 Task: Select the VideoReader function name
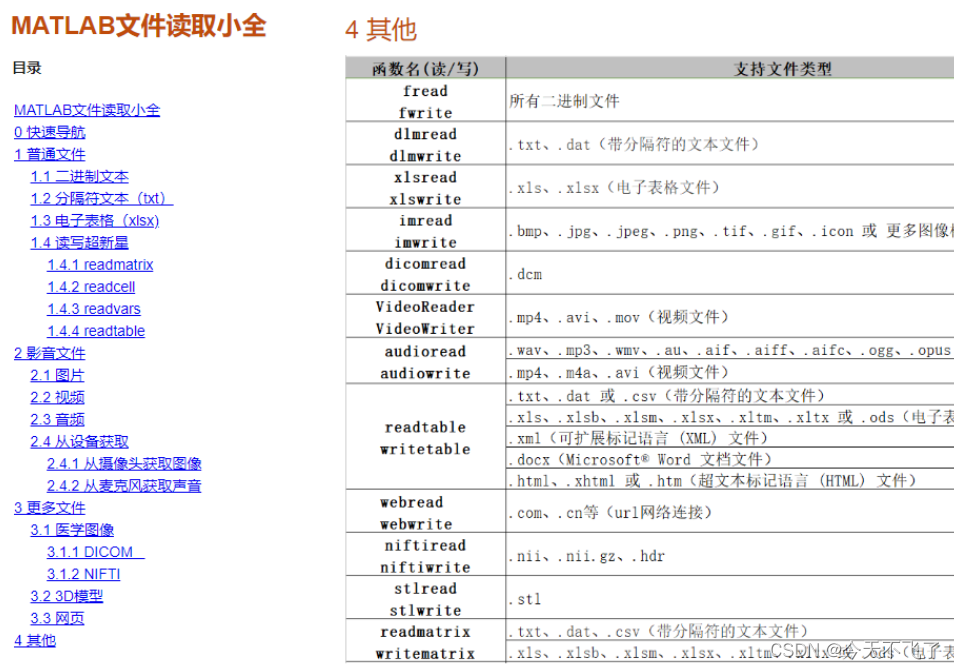pyautogui.click(x=425, y=307)
